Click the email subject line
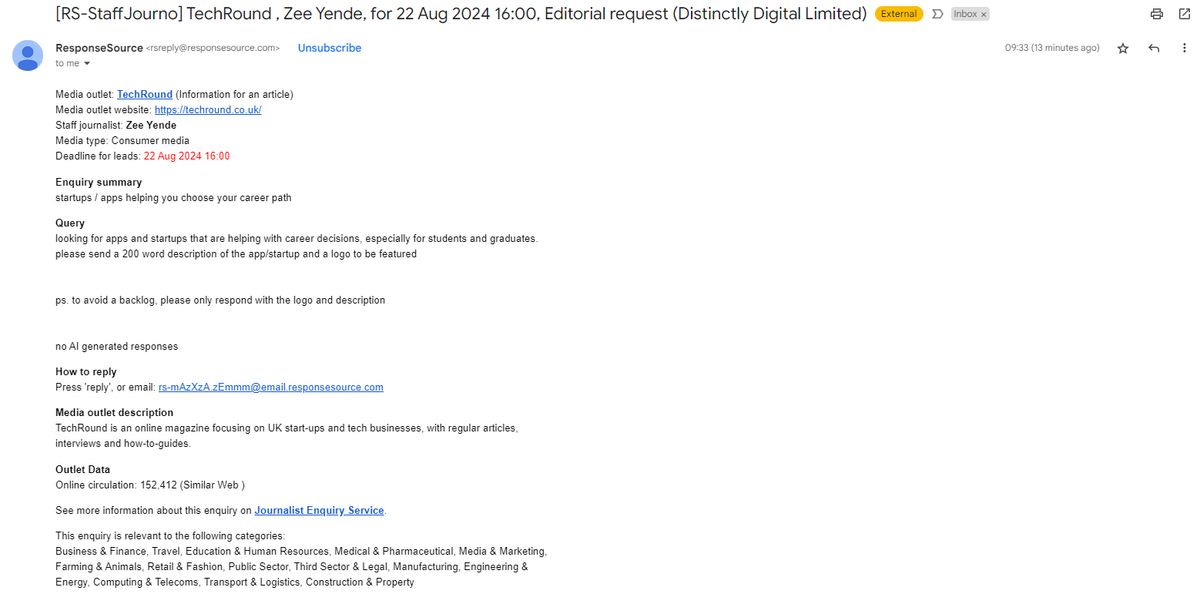Image resolution: width=1200 pixels, height=594 pixels. point(461,14)
